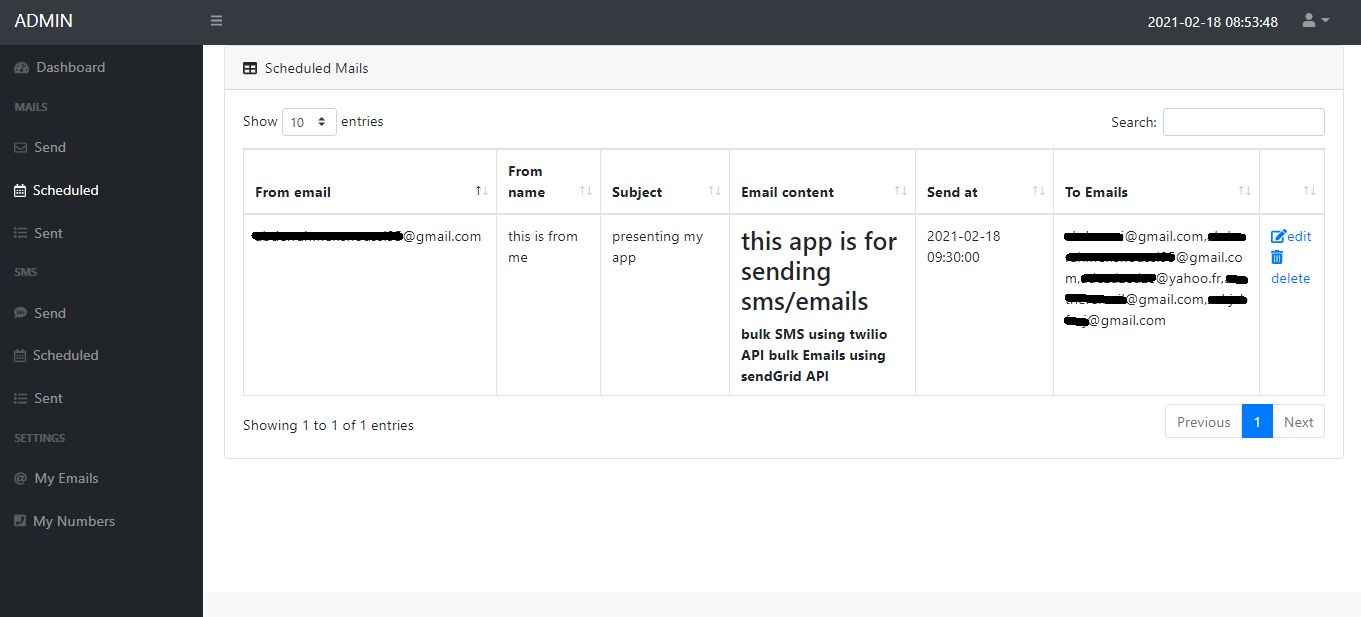
Task: Click the chat bubble icon for SMS Send
Action: tap(20, 314)
